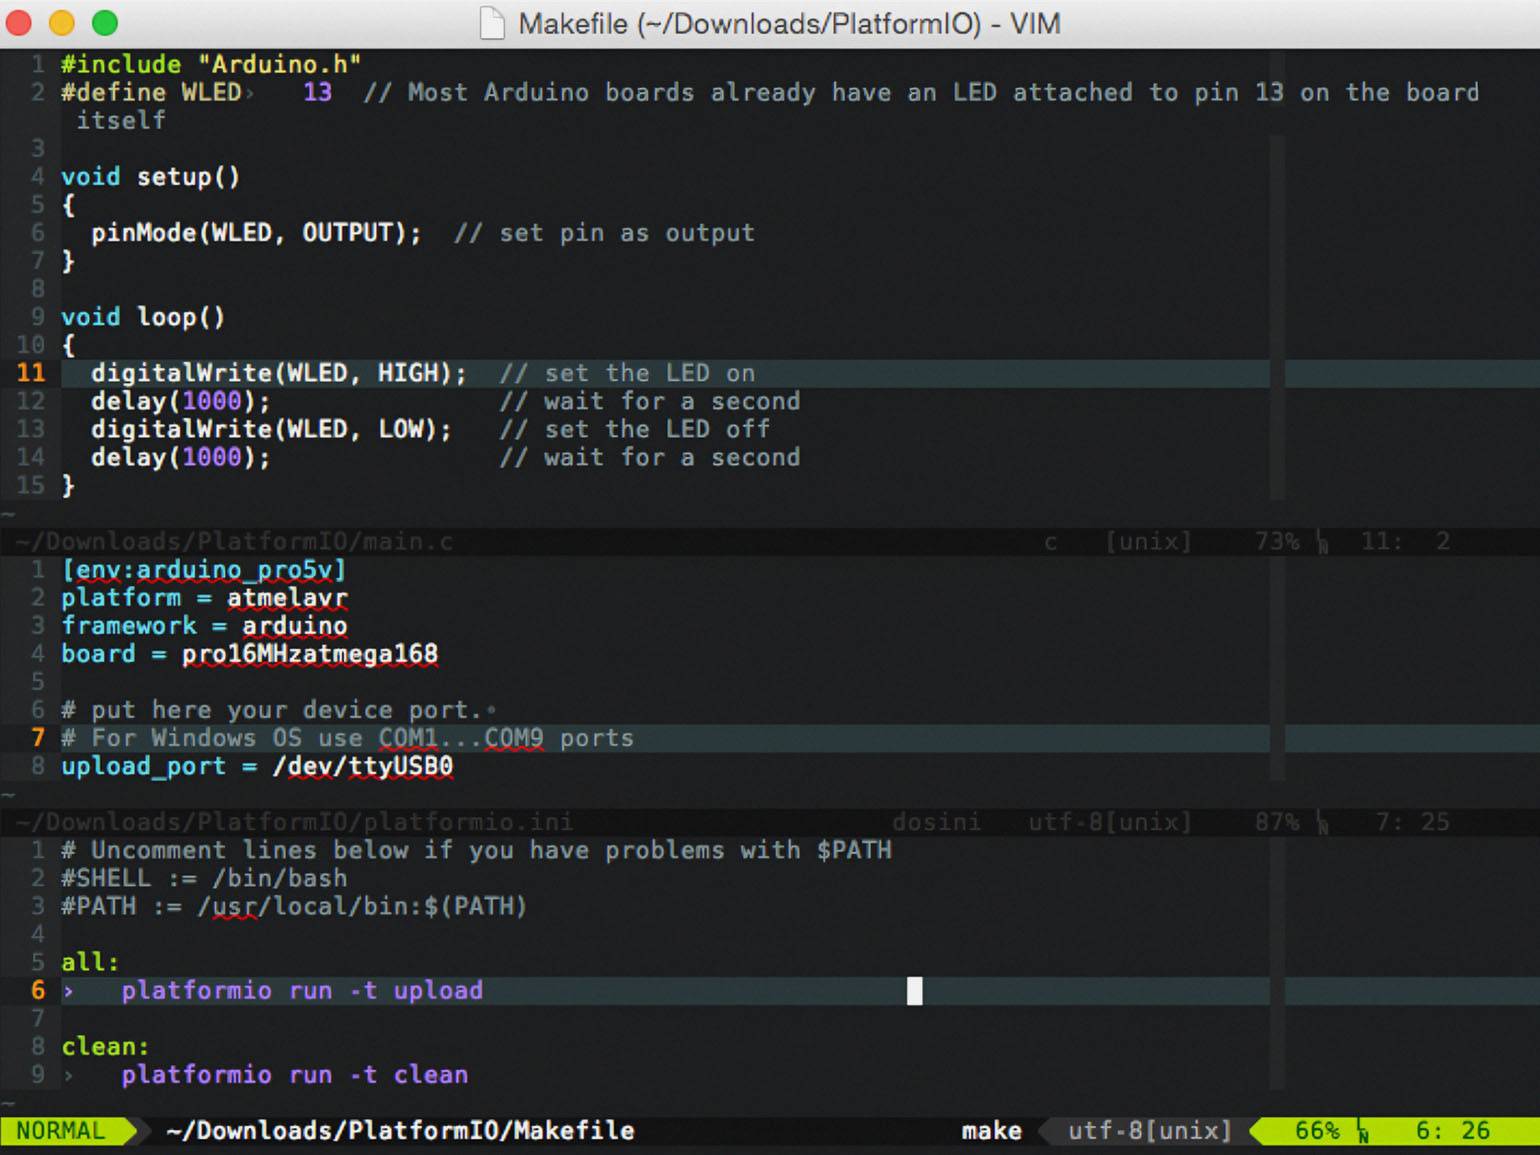Click highlighted line number 7 in platformio.ini pane
1540x1155 pixels.
(x=38, y=738)
